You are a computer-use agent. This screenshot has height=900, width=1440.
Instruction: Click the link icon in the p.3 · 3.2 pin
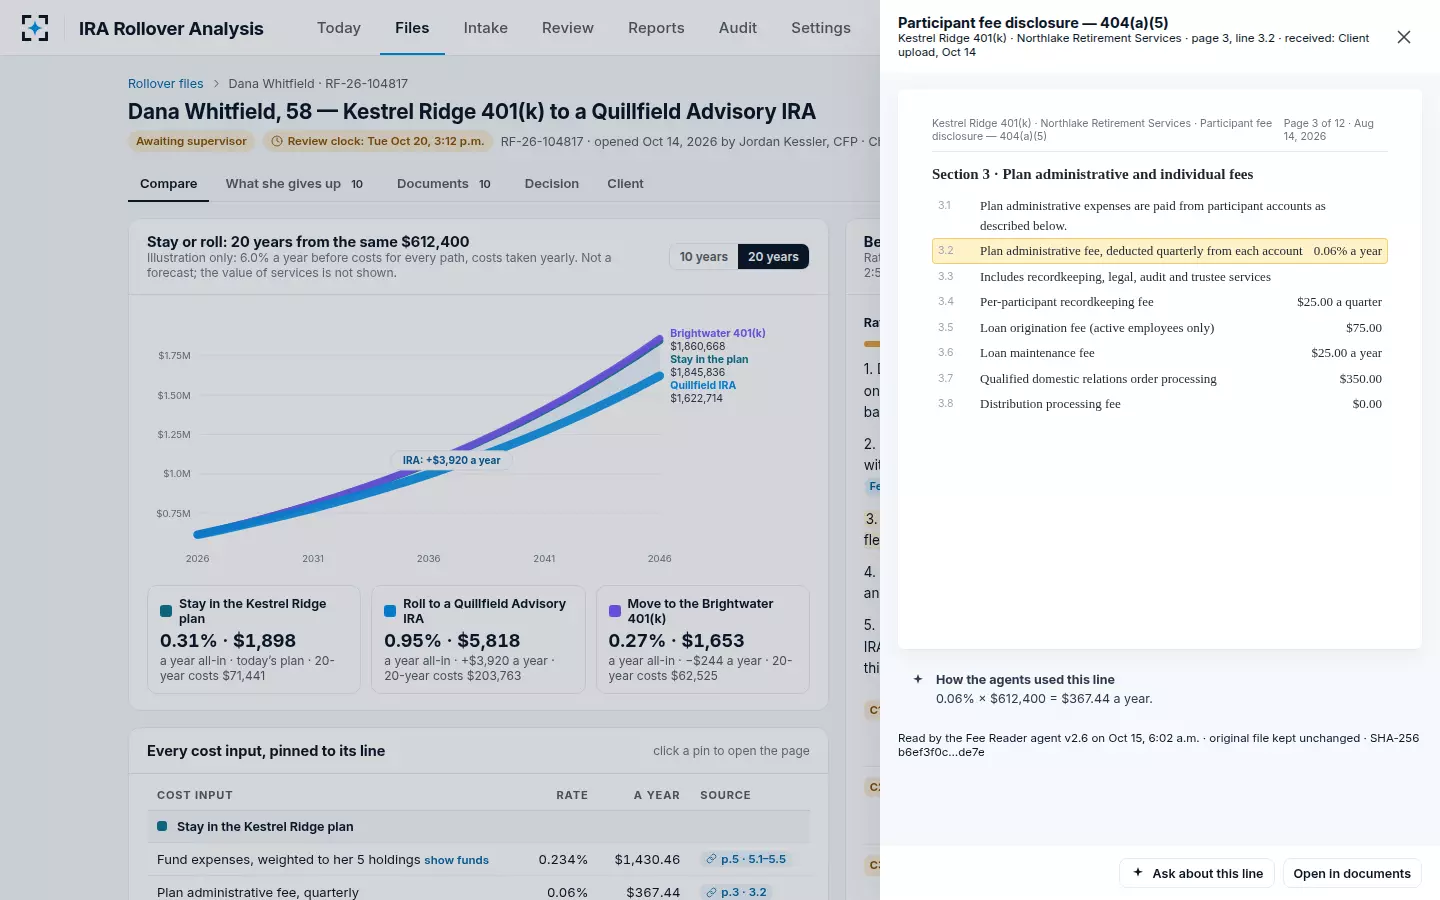[711, 892]
